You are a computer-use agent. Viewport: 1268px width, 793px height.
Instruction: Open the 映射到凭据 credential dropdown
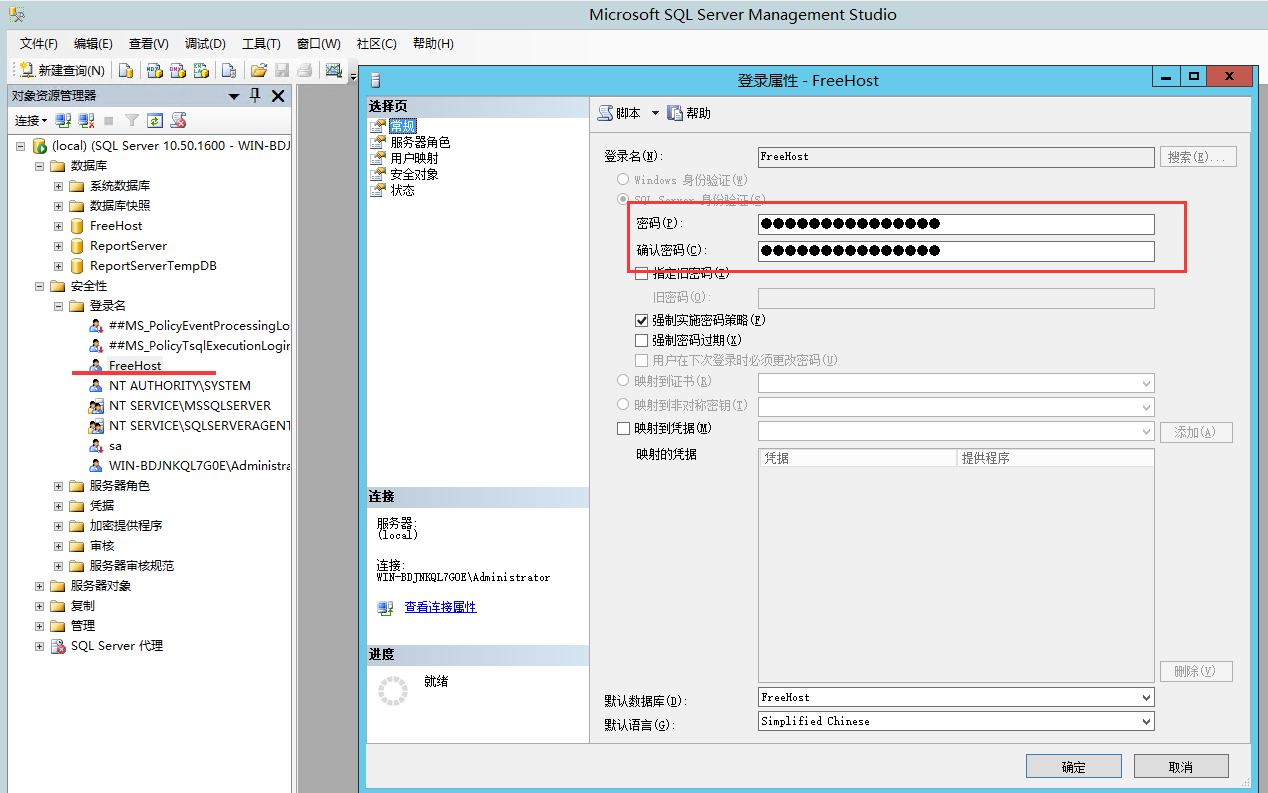click(956, 431)
